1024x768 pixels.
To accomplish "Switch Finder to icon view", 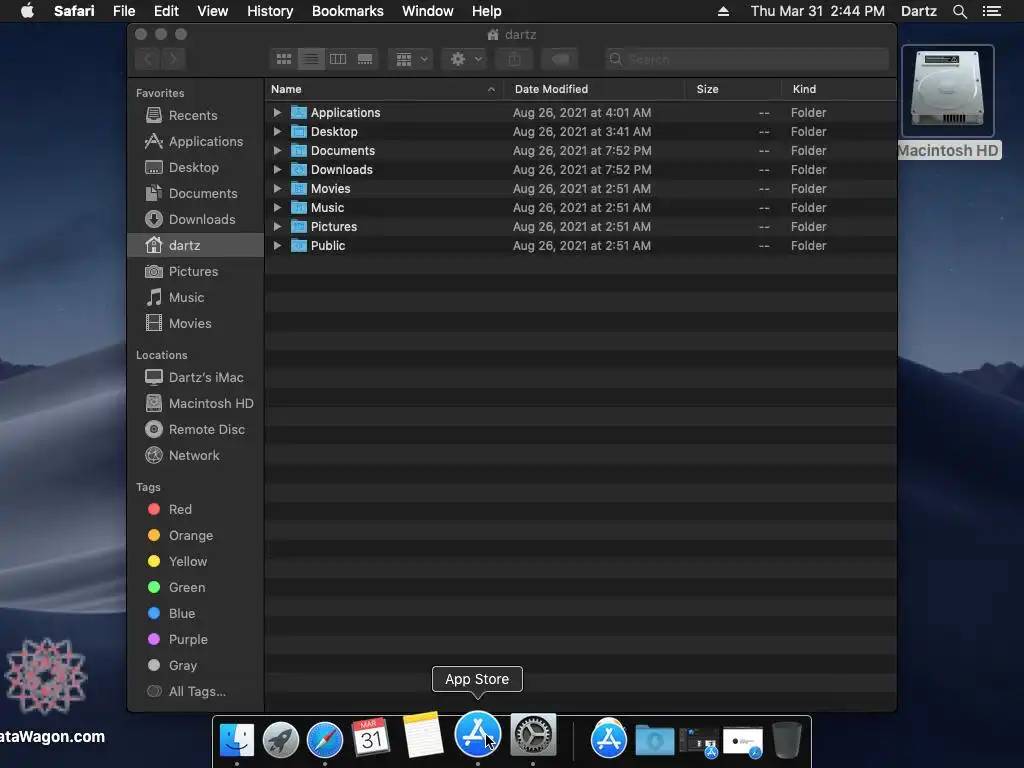I will 283,59.
